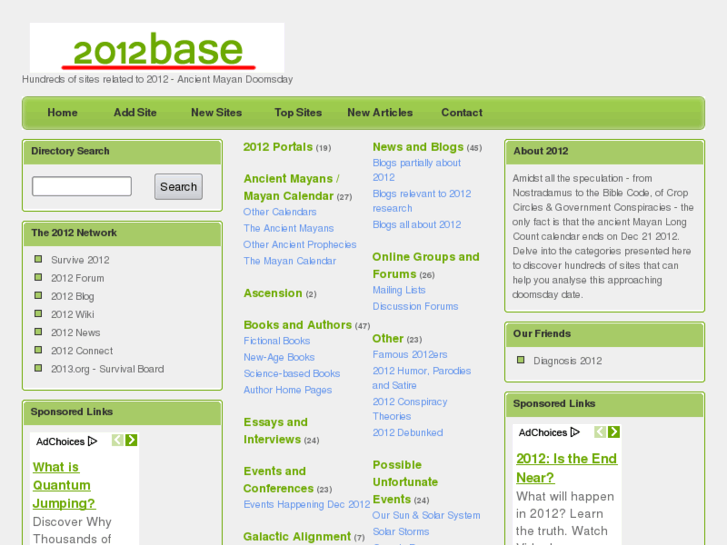The height and width of the screenshot is (545, 727).
Task: Open Fictional Books subcategory
Action: 276,341
